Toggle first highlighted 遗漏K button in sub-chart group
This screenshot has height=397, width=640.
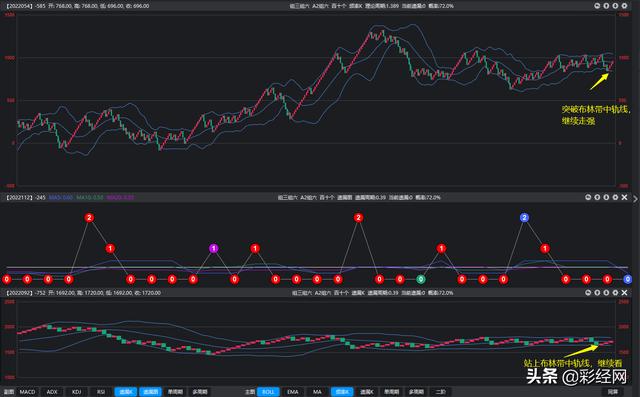[x=126, y=392]
